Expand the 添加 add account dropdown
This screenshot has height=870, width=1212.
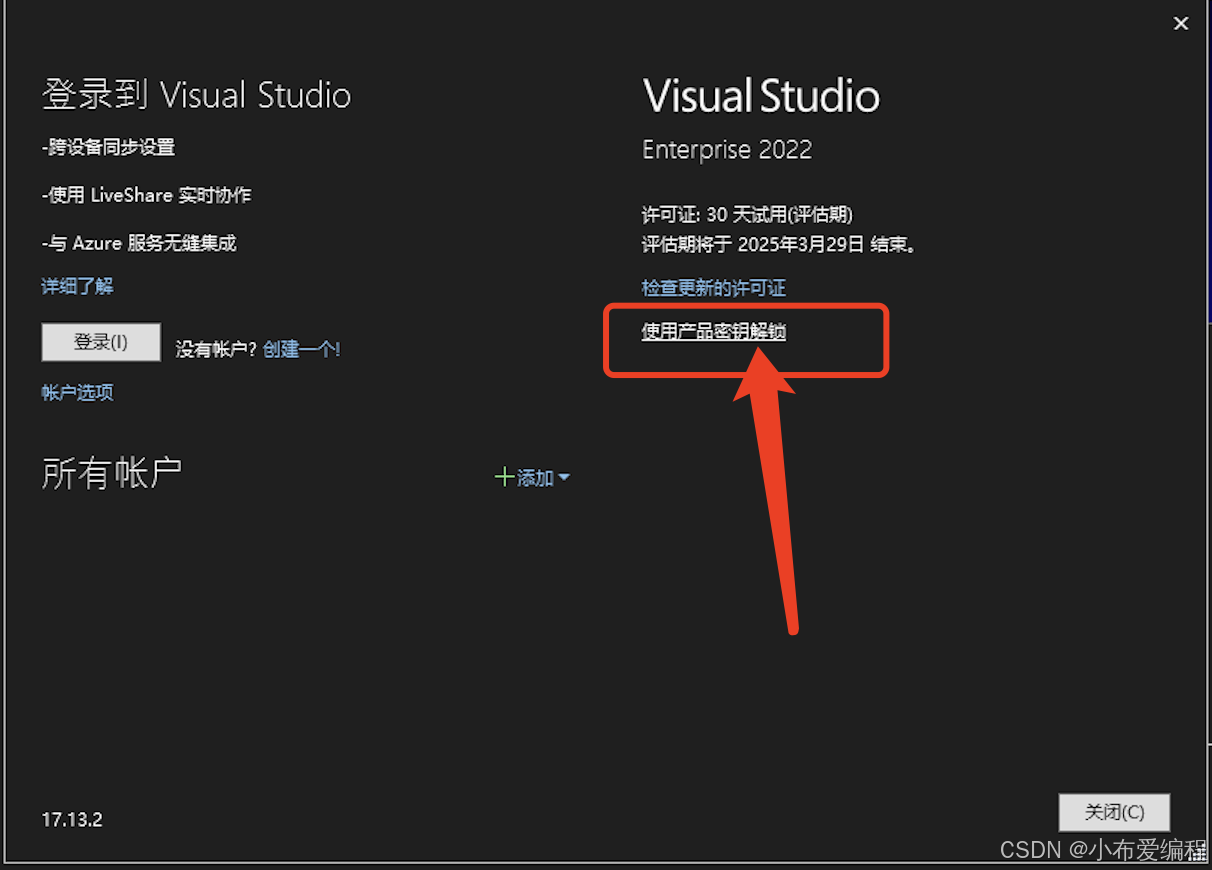(543, 478)
